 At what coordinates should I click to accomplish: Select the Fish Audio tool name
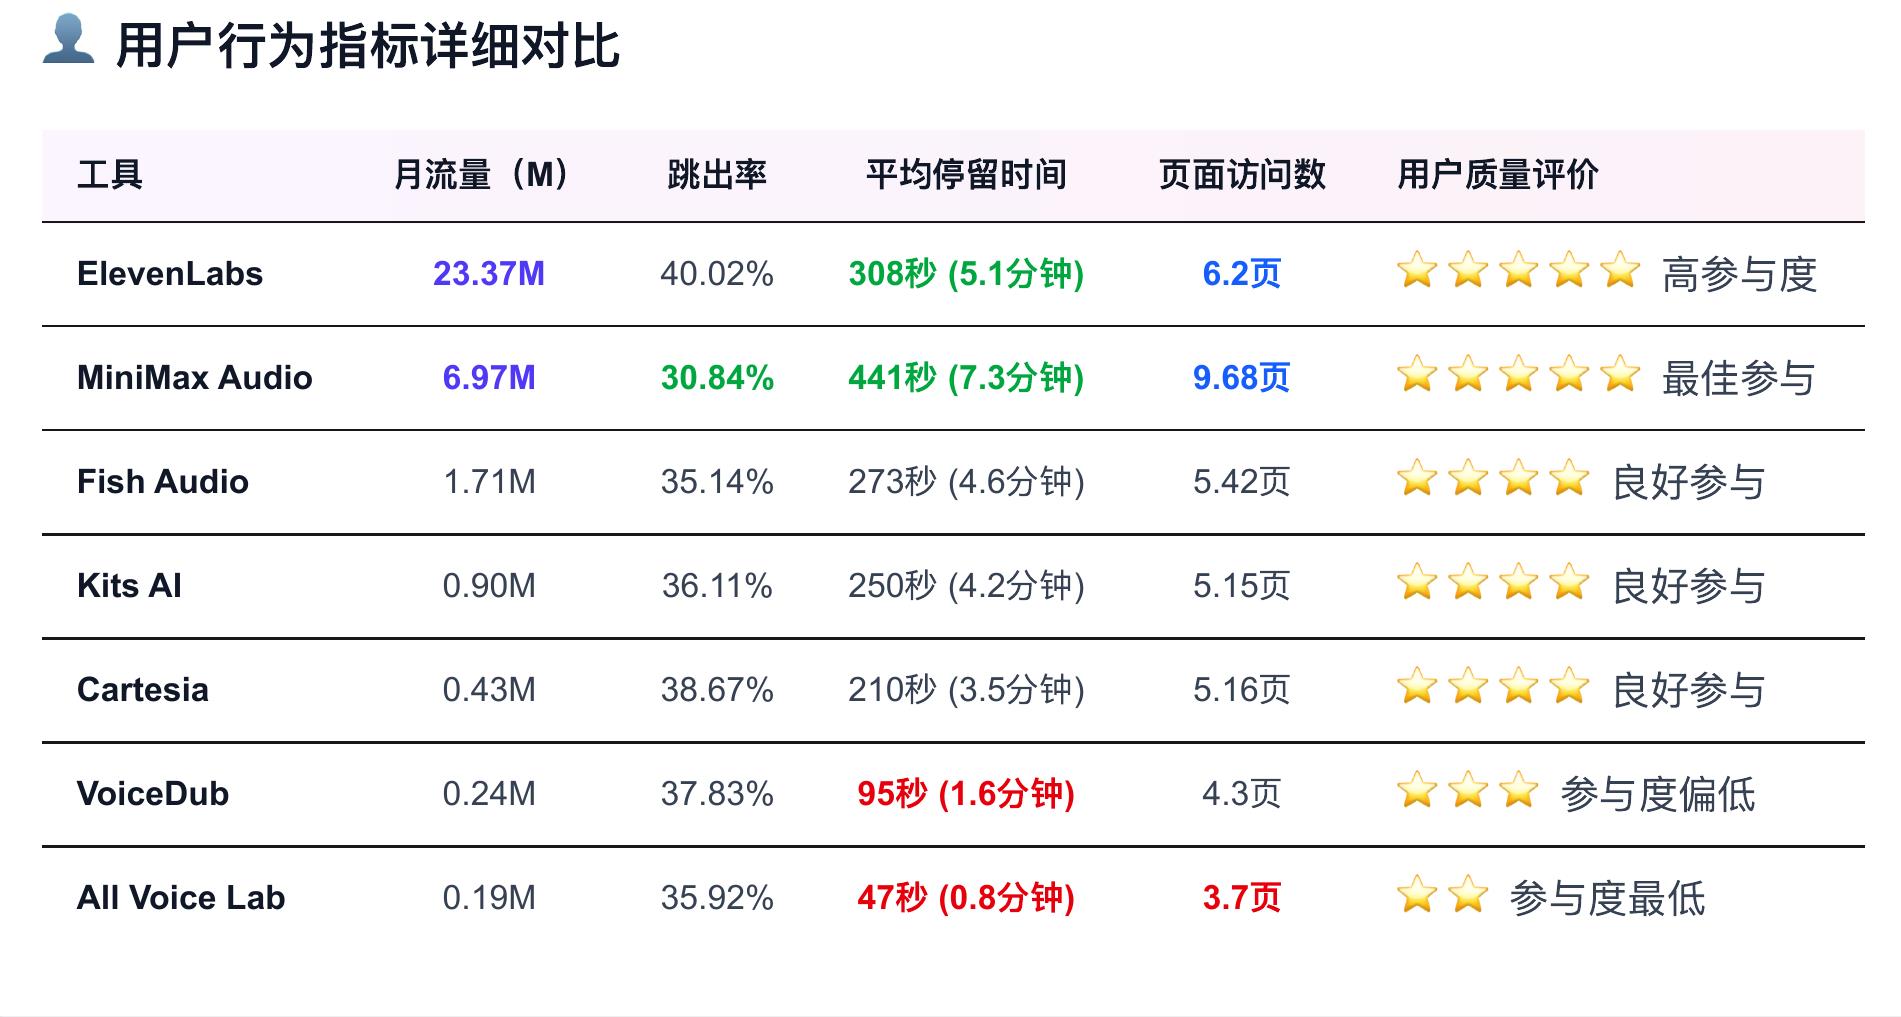pyautogui.click(x=163, y=482)
